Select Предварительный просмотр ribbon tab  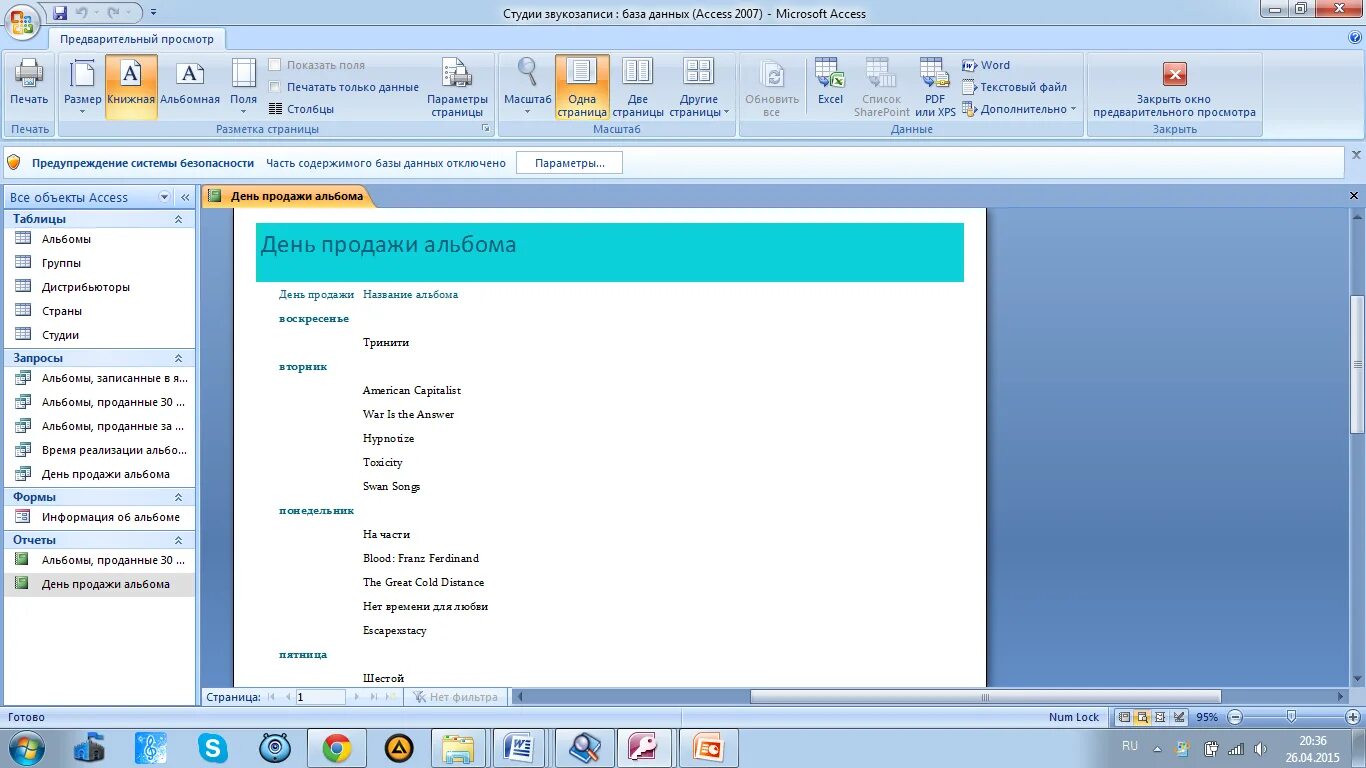(x=137, y=39)
